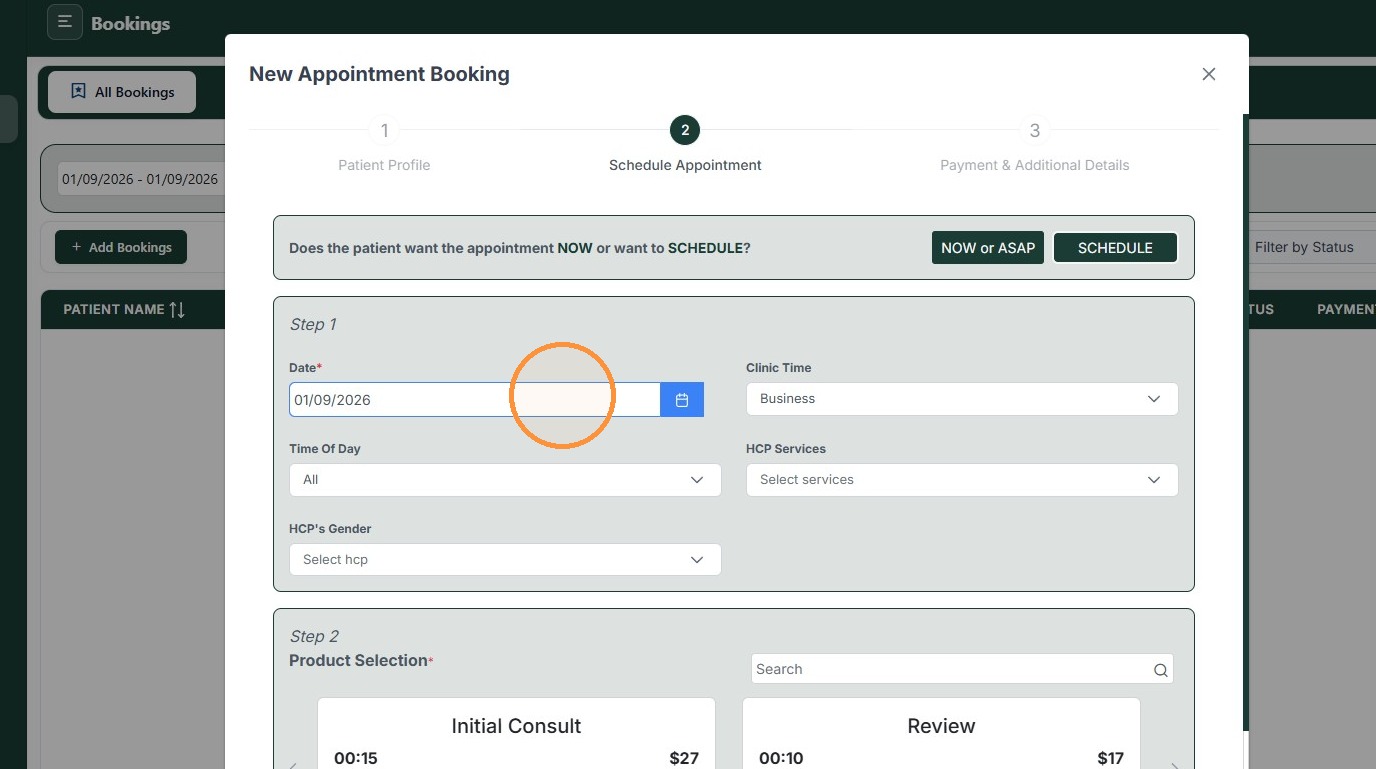Expand the HCP's Gender dropdown
This screenshot has width=1376, height=769.
tap(505, 560)
